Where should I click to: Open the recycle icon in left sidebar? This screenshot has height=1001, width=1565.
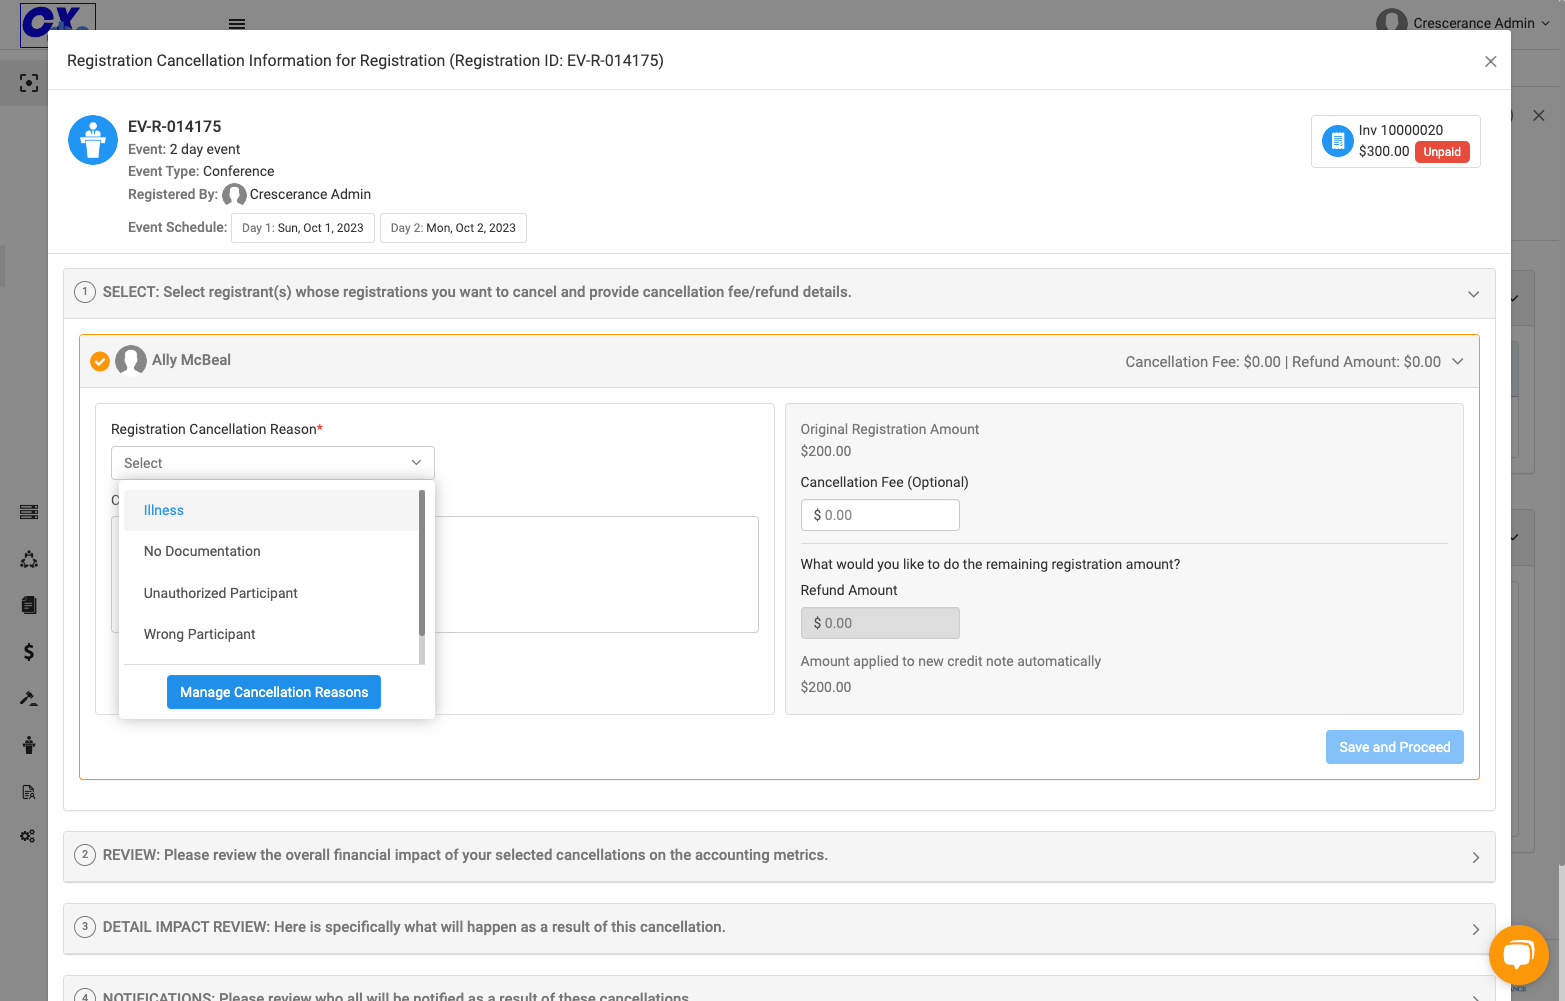click(x=29, y=559)
